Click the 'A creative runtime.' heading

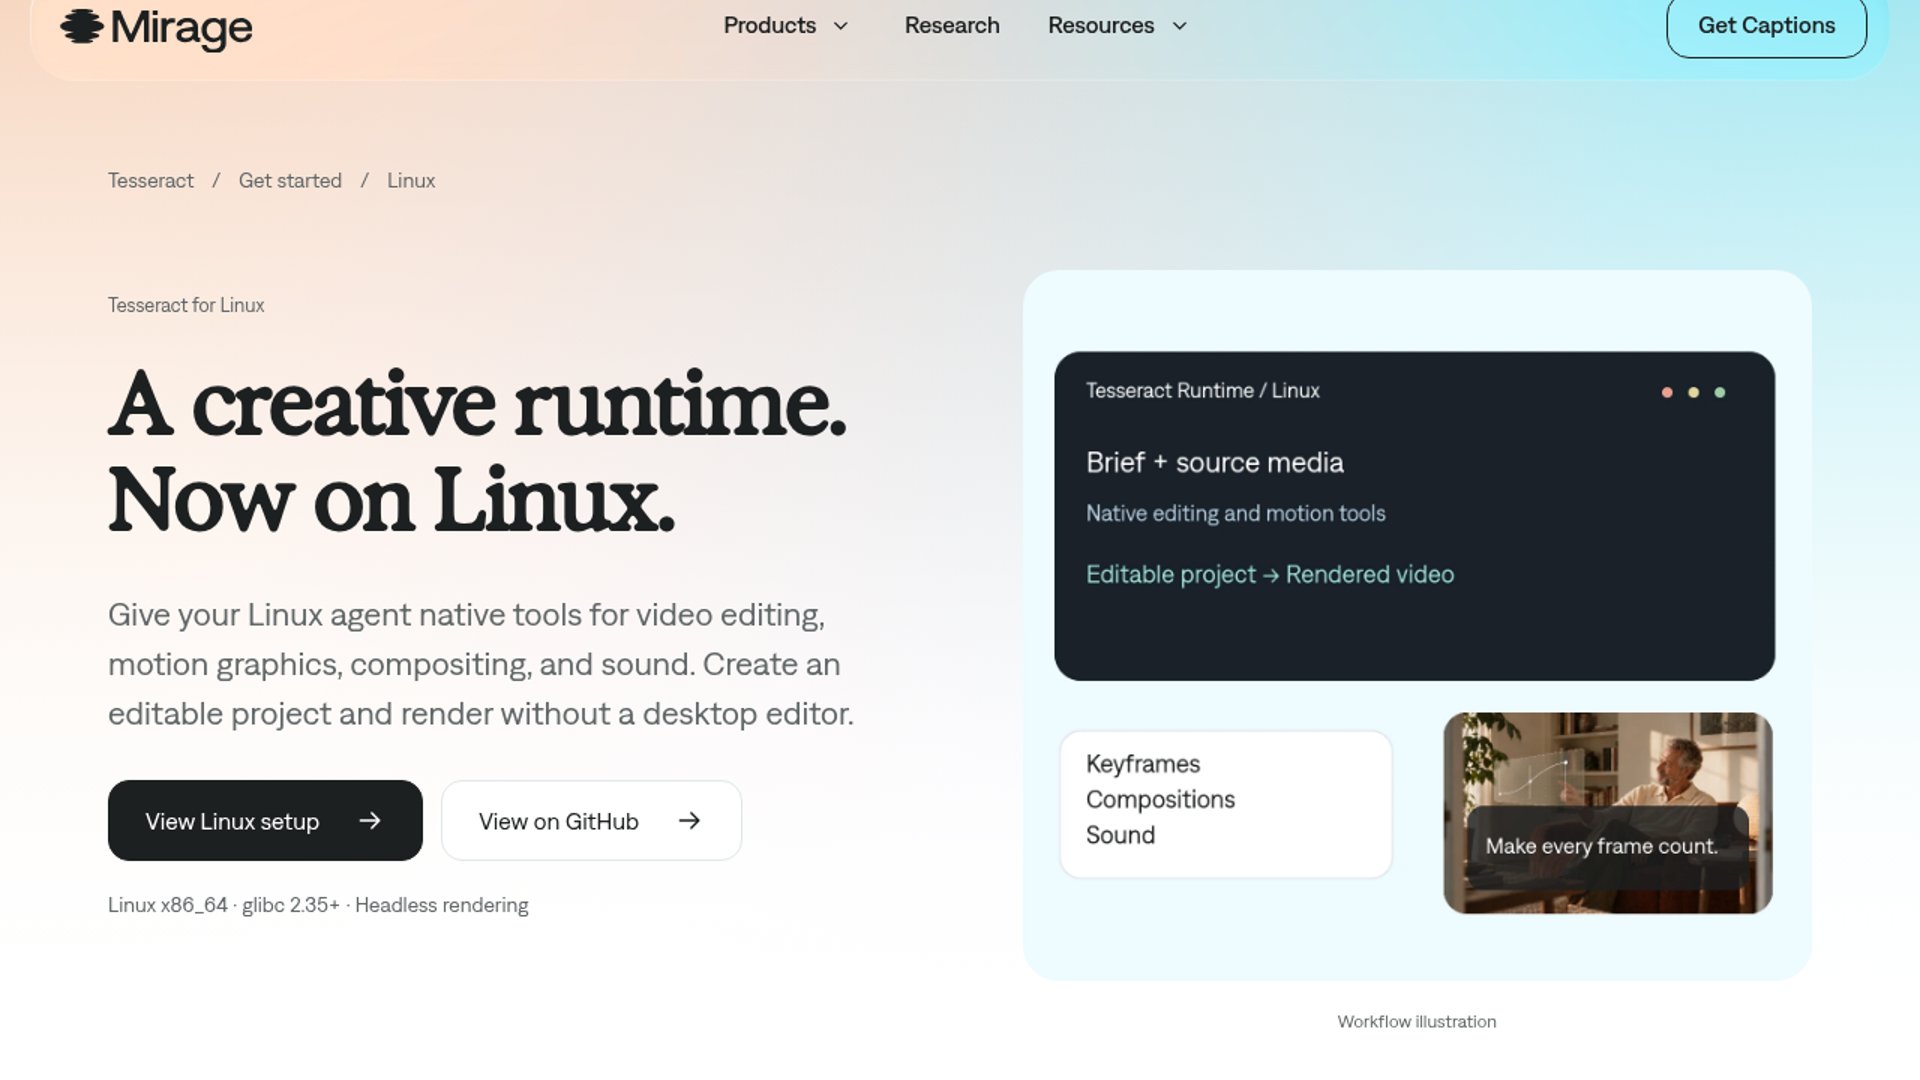point(477,405)
